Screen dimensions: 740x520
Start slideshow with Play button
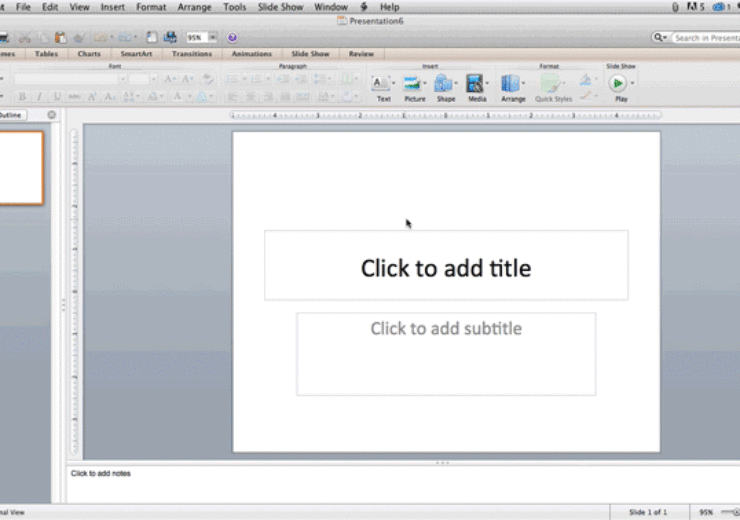click(619, 84)
